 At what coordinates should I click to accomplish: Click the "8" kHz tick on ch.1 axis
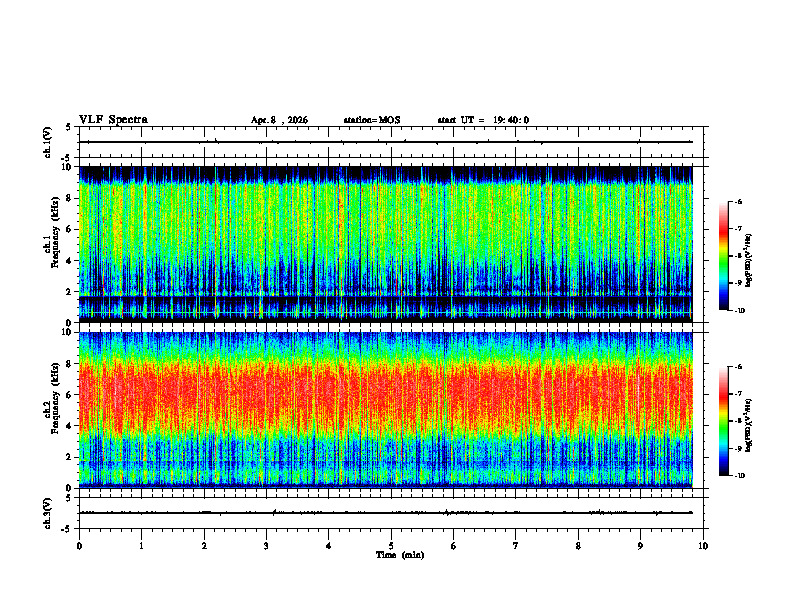[x=68, y=198]
